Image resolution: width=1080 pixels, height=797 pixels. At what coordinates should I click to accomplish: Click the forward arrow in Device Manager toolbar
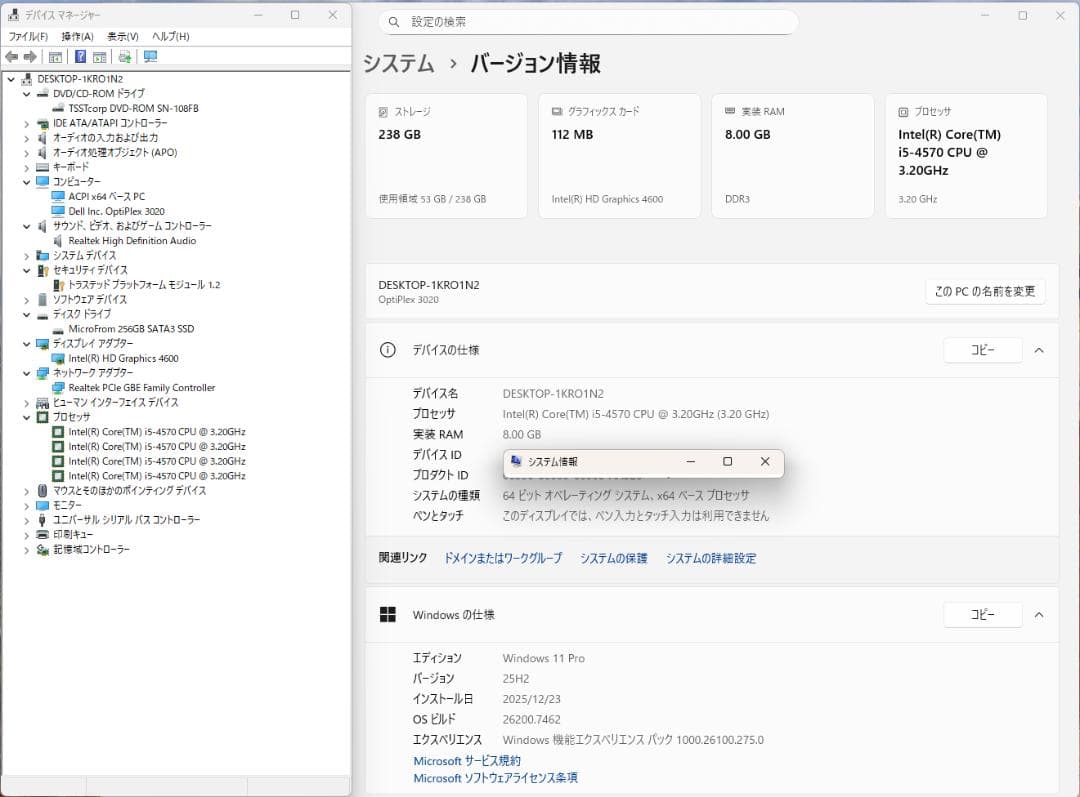[31, 57]
